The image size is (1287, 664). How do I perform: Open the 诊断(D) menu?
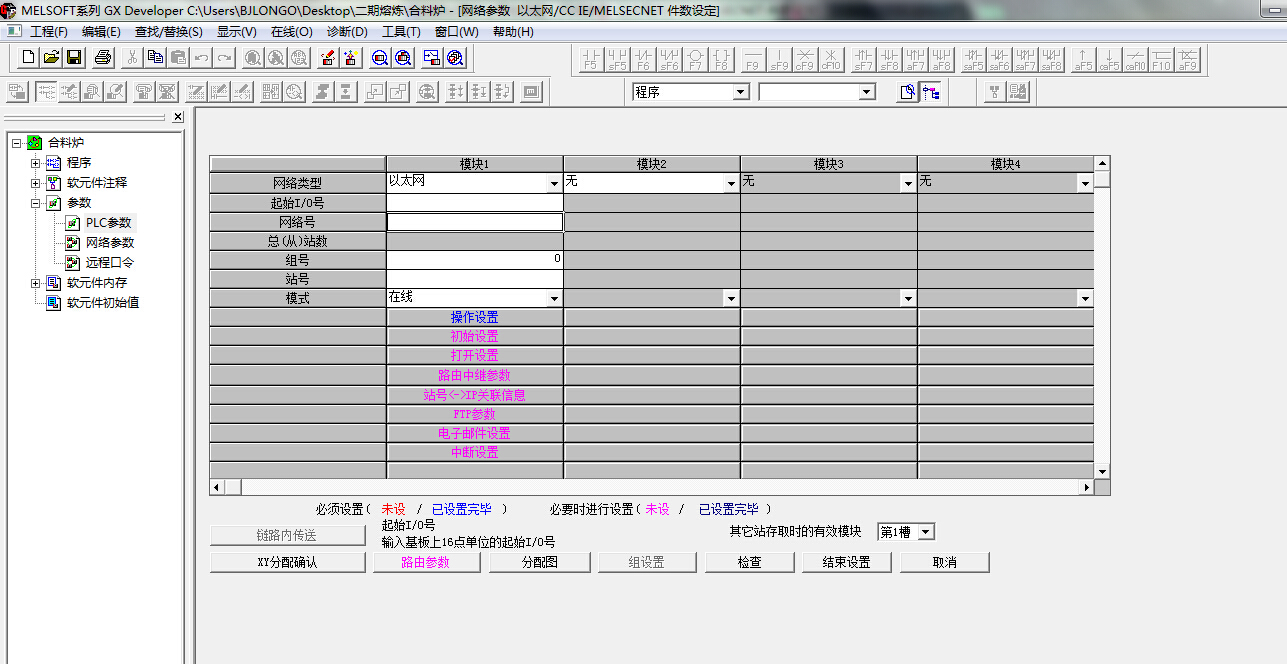(347, 31)
